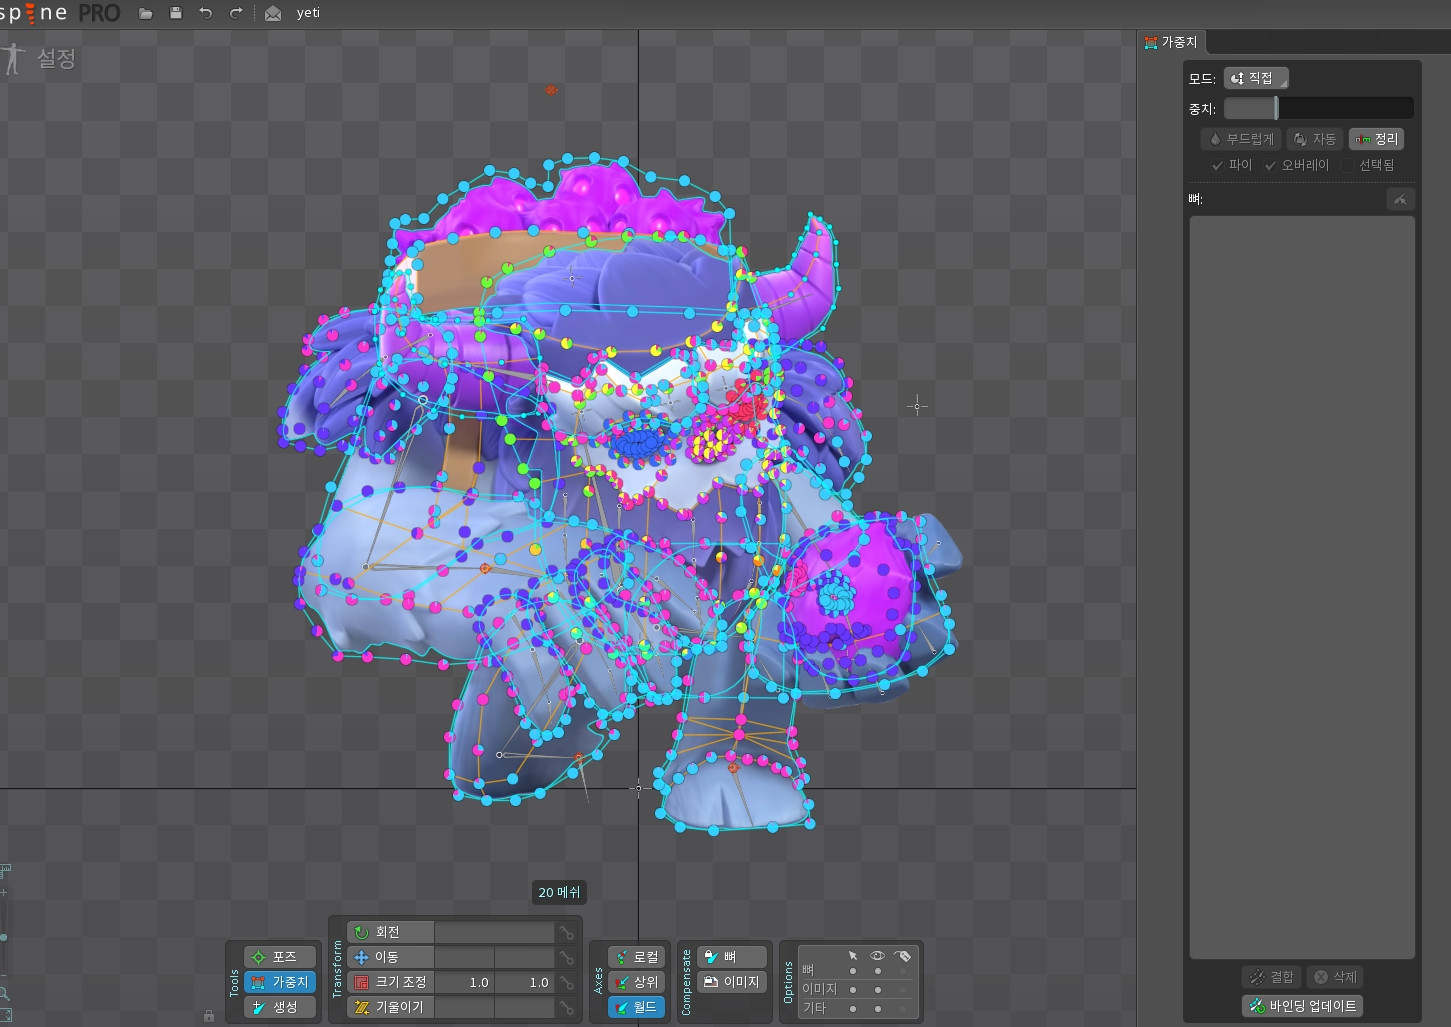1451x1027 pixels.
Task: Undo the last action
Action: 206,13
